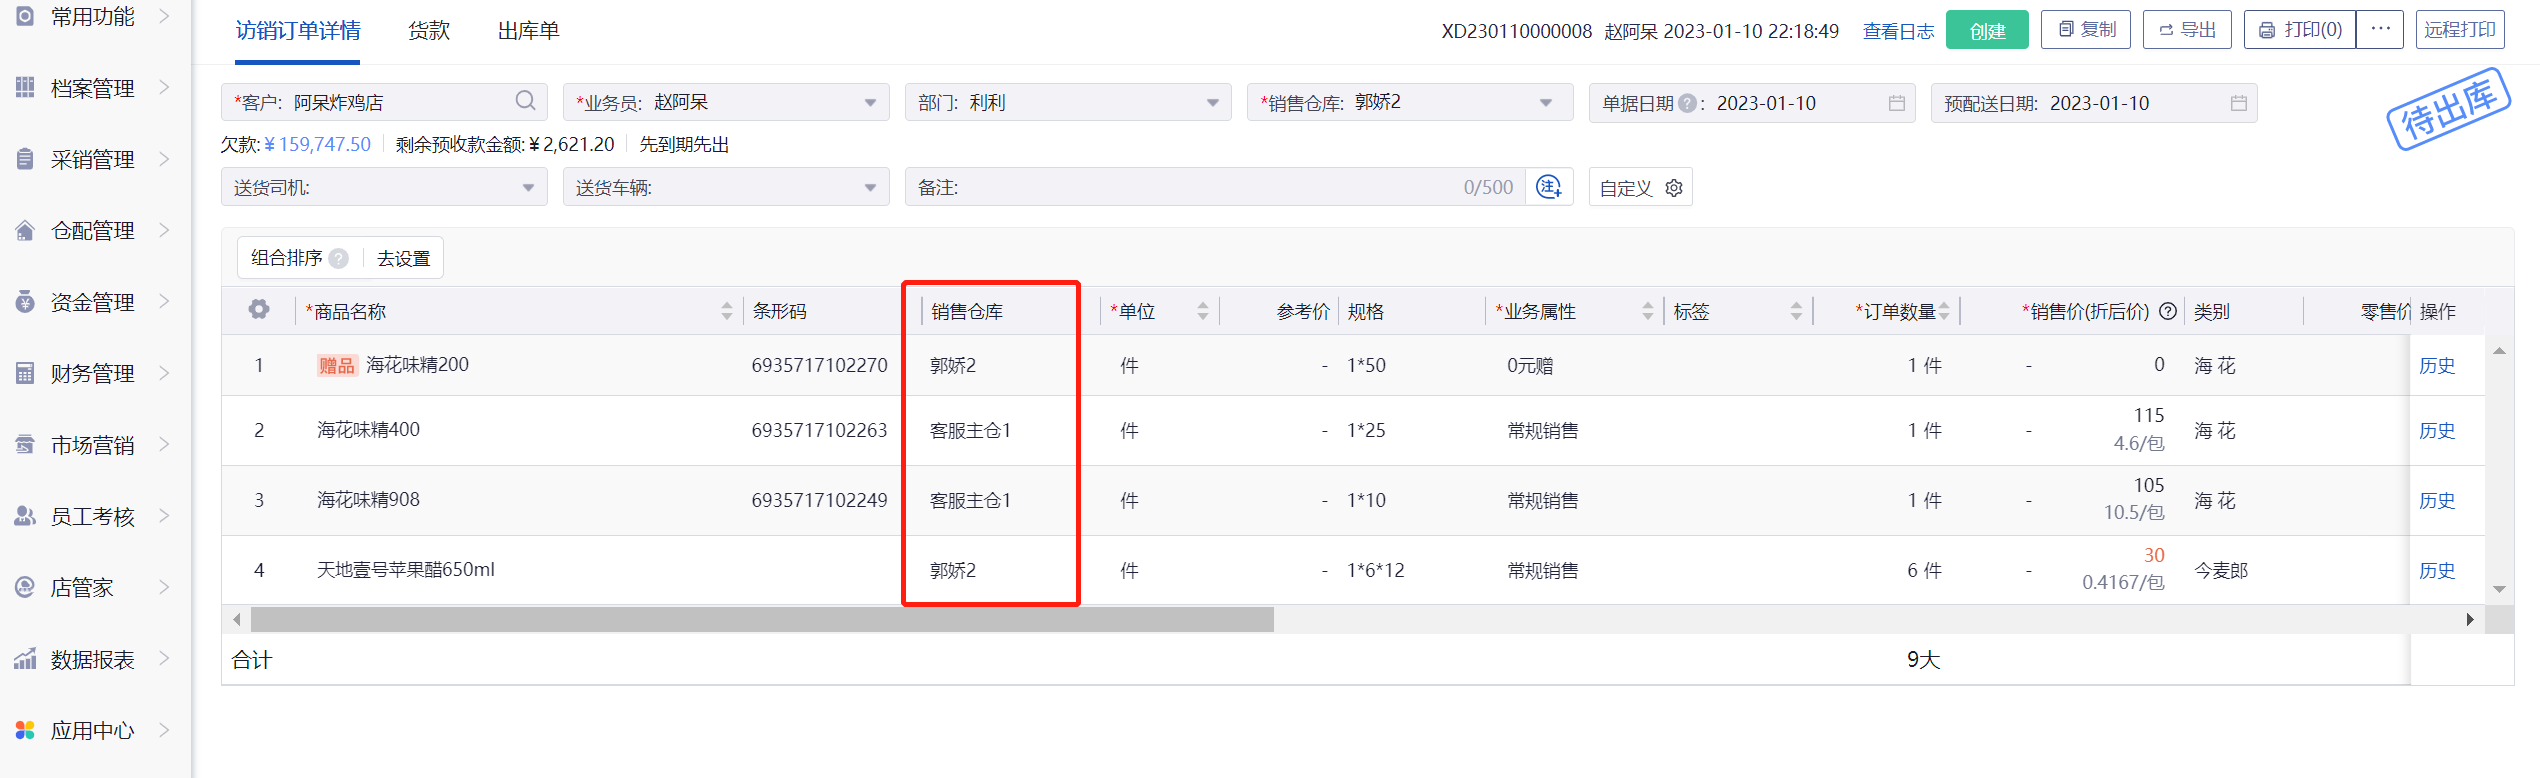This screenshot has width=2540, height=778.
Task: Open calendar icon for 单据日期
Action: tap(1896, 103)
